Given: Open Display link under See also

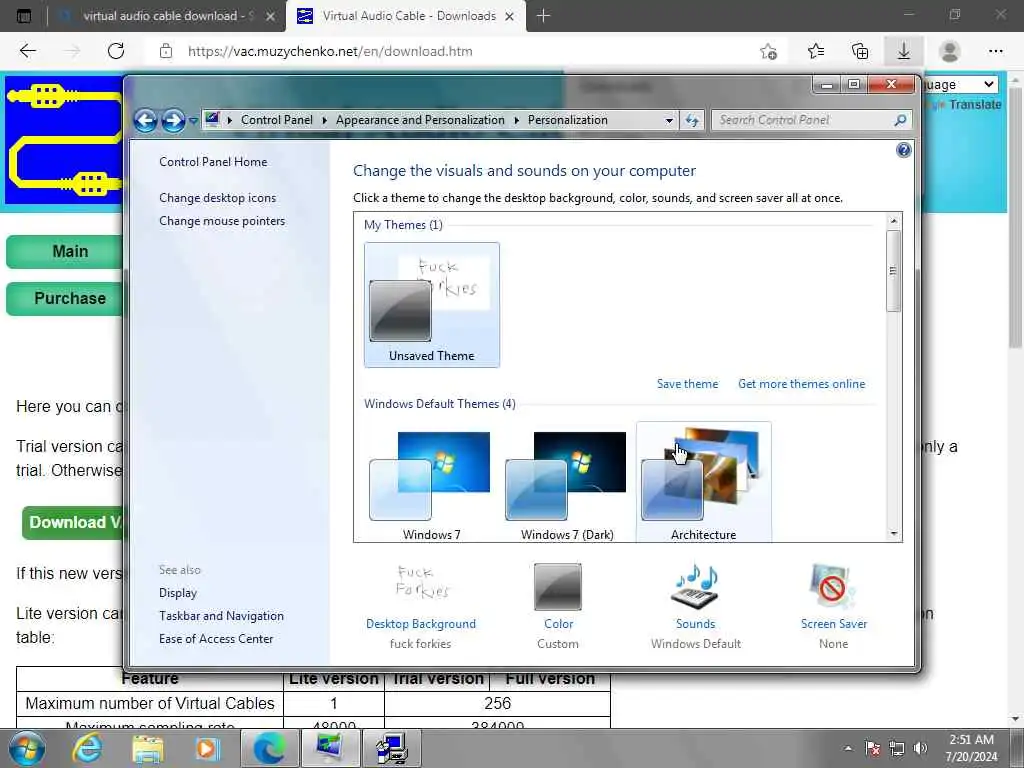Looking at the screenshot, I should [x=178, y=593].
